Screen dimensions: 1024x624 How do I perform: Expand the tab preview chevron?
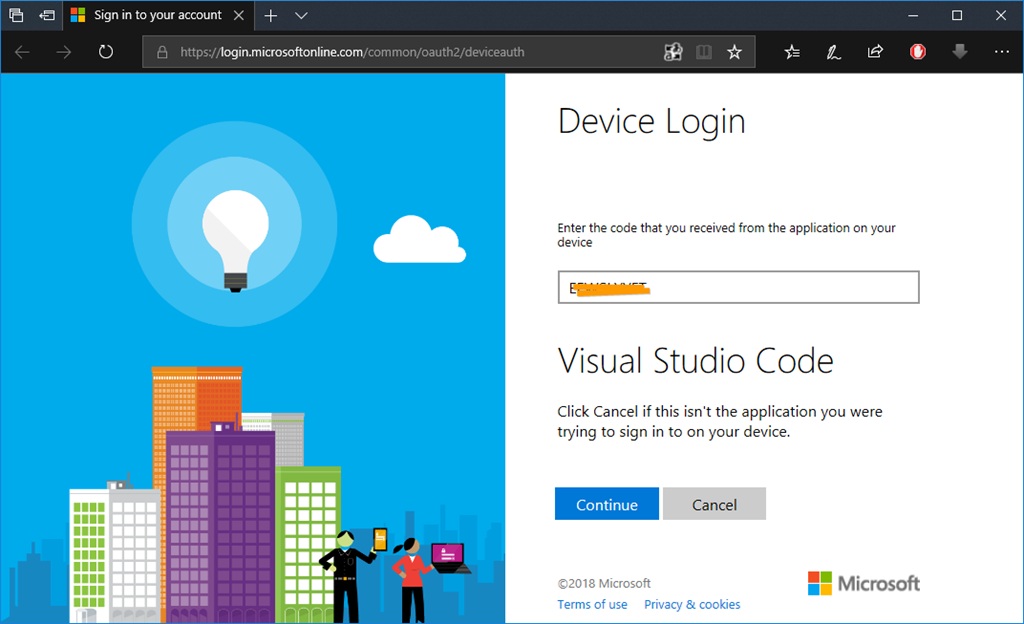coord(302,16)
